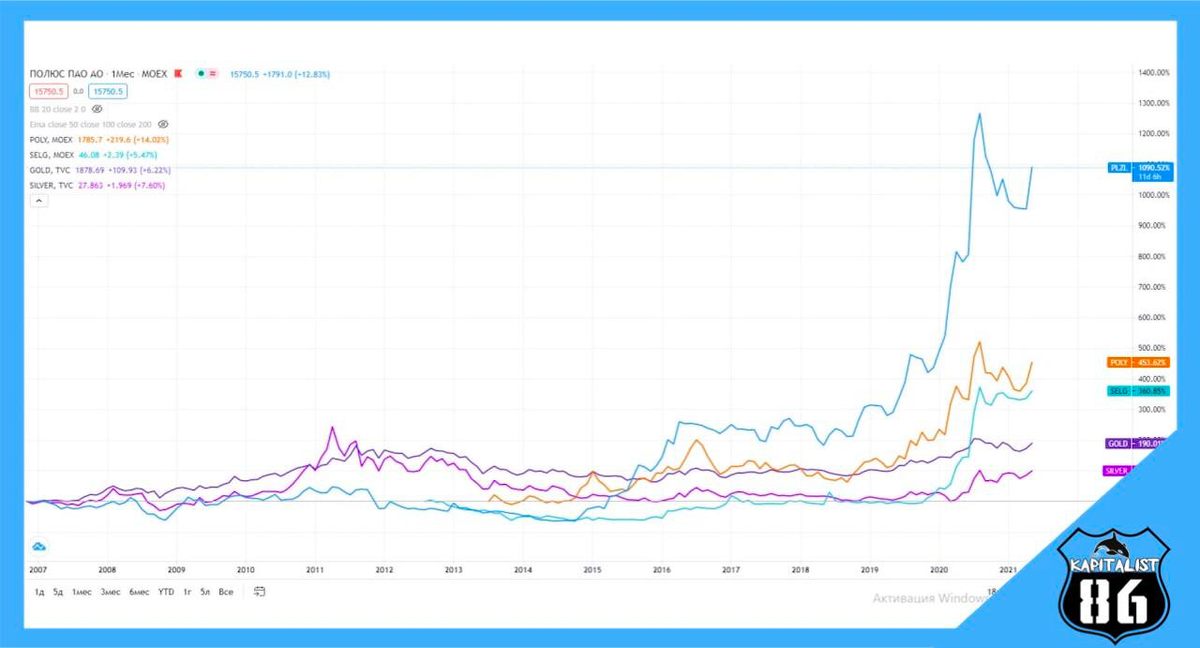This screenshot has width=1200, height=648.
Task: Click the 1000.00% price scale value
Action: point(1154,195)
